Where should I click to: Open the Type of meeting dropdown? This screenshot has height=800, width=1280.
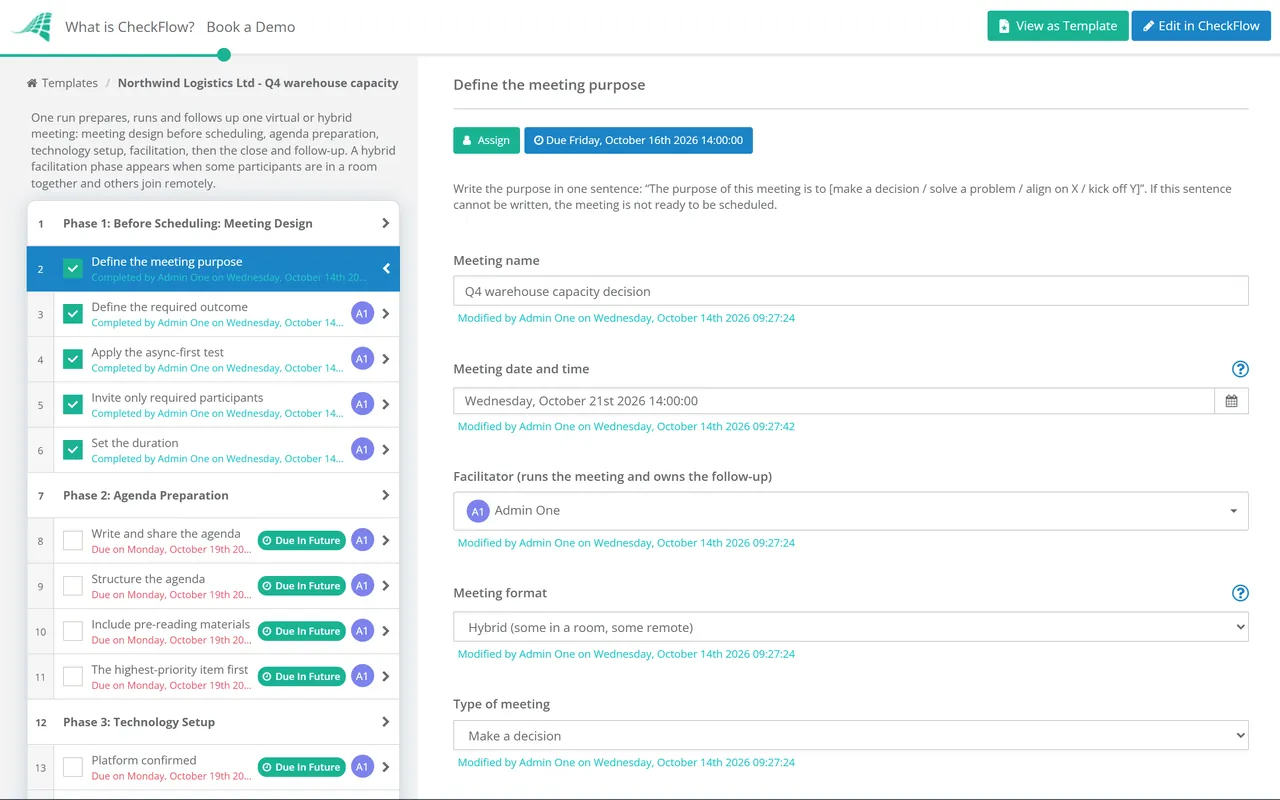[x=851, y=736]
